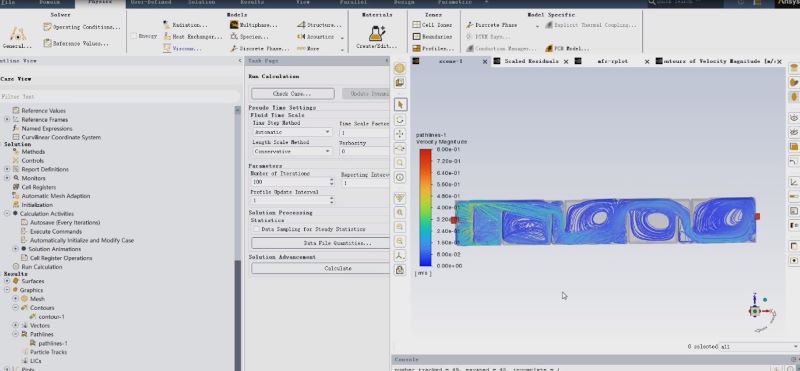Open Cell Zones in Zones group
The width and height of the screenshot is (800, 371).
[x=432, y=24]
